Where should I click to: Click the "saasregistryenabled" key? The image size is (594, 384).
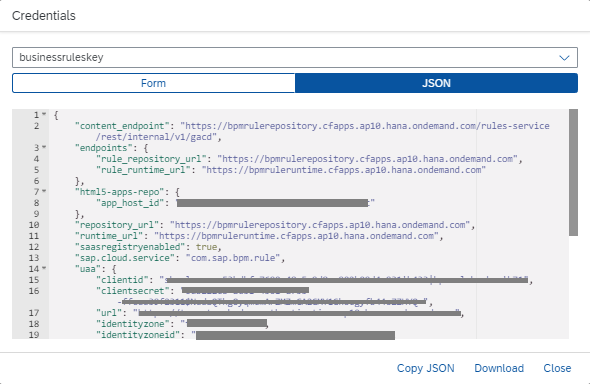click(130, 247)
